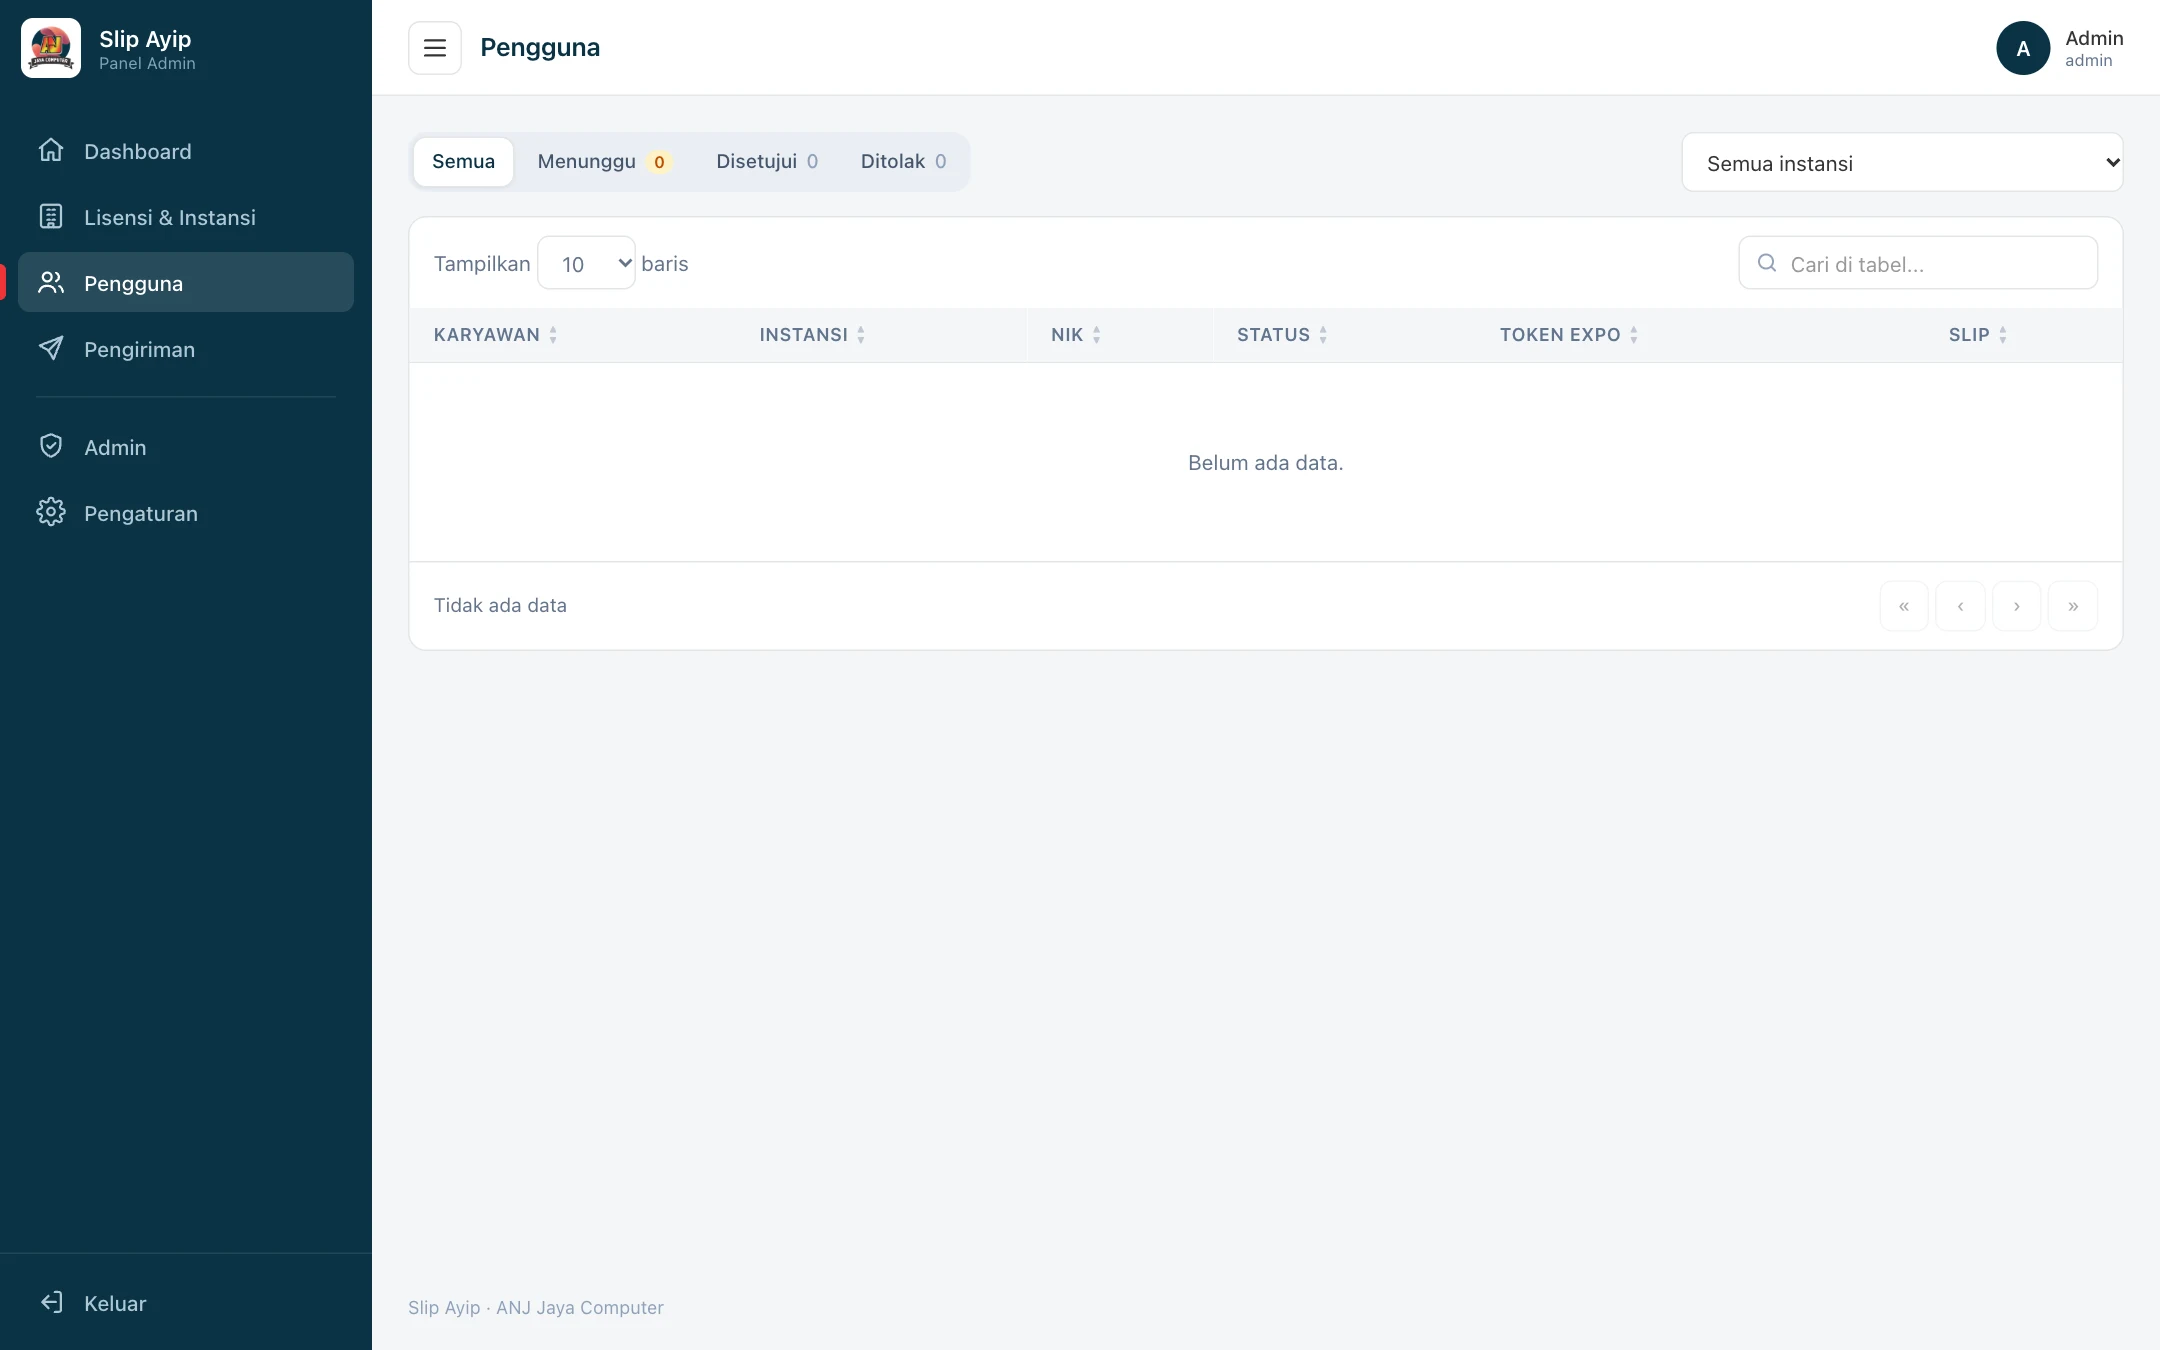Switch to Semua tab

(463, 162)
